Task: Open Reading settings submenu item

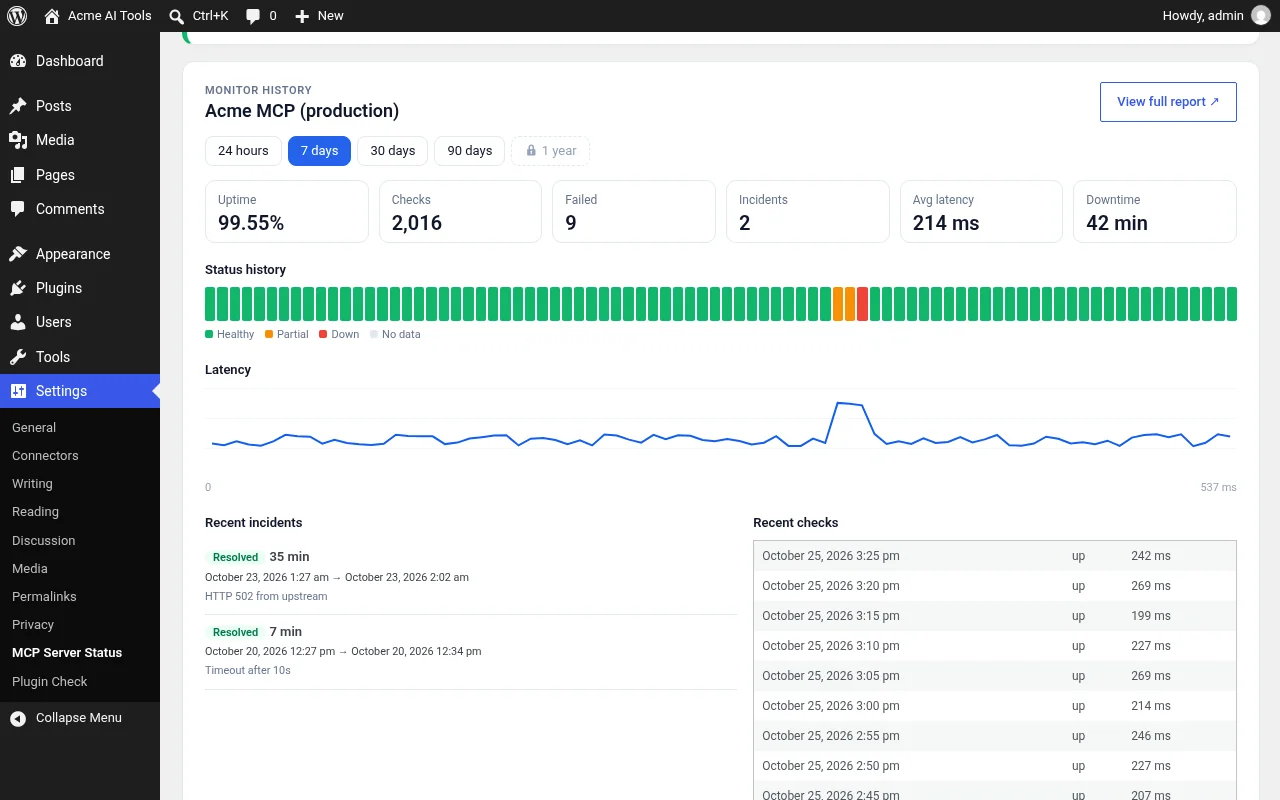Action: click(80, 511)
